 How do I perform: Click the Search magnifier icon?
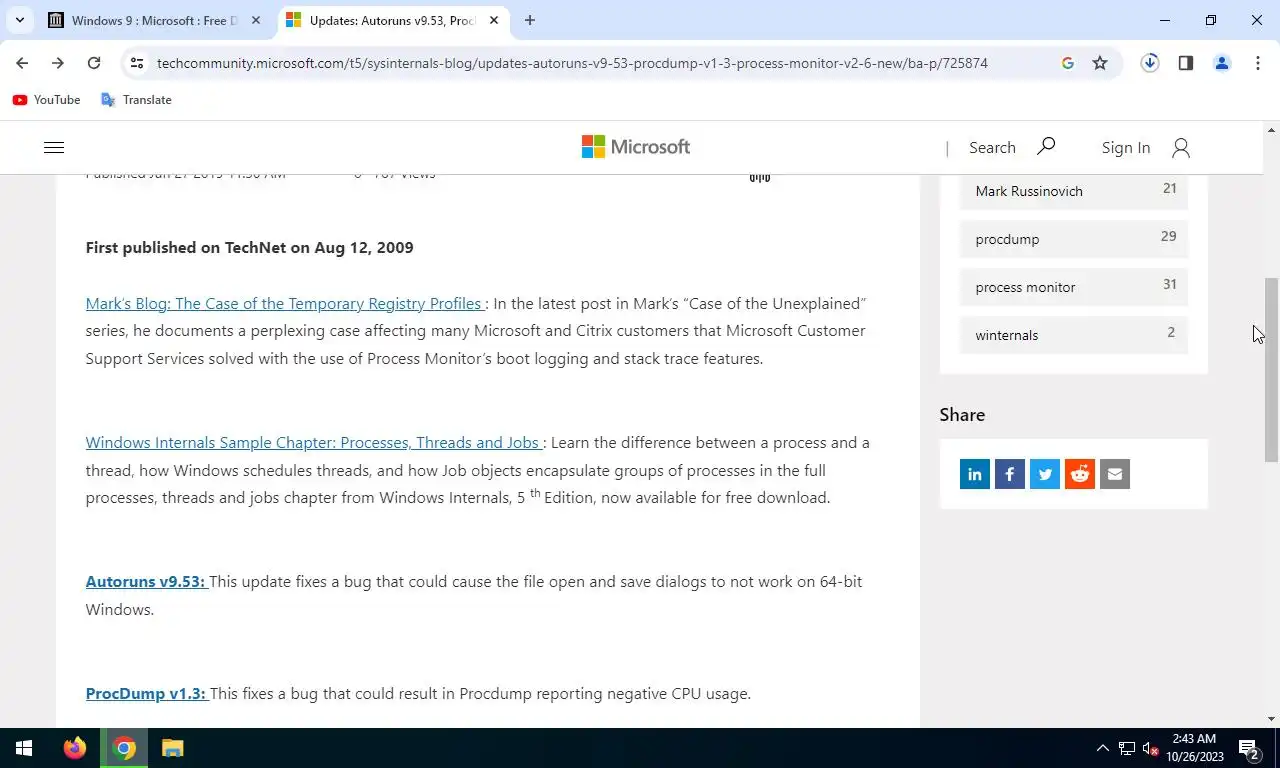[x=1046, y=146]
